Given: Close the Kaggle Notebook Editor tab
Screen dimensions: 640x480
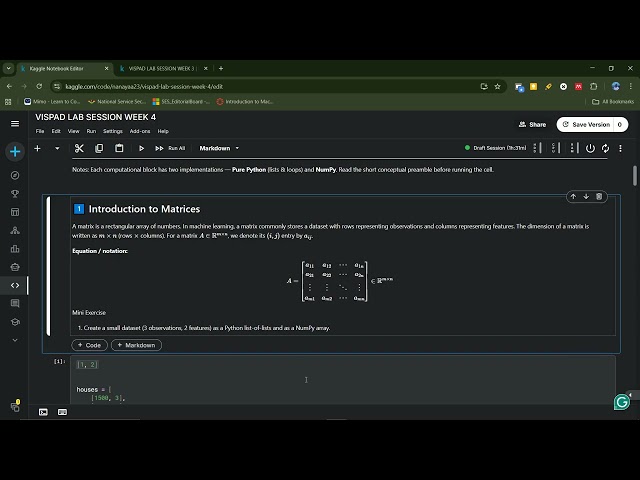Looking at the screenshot, I should (x=107, y=69).
